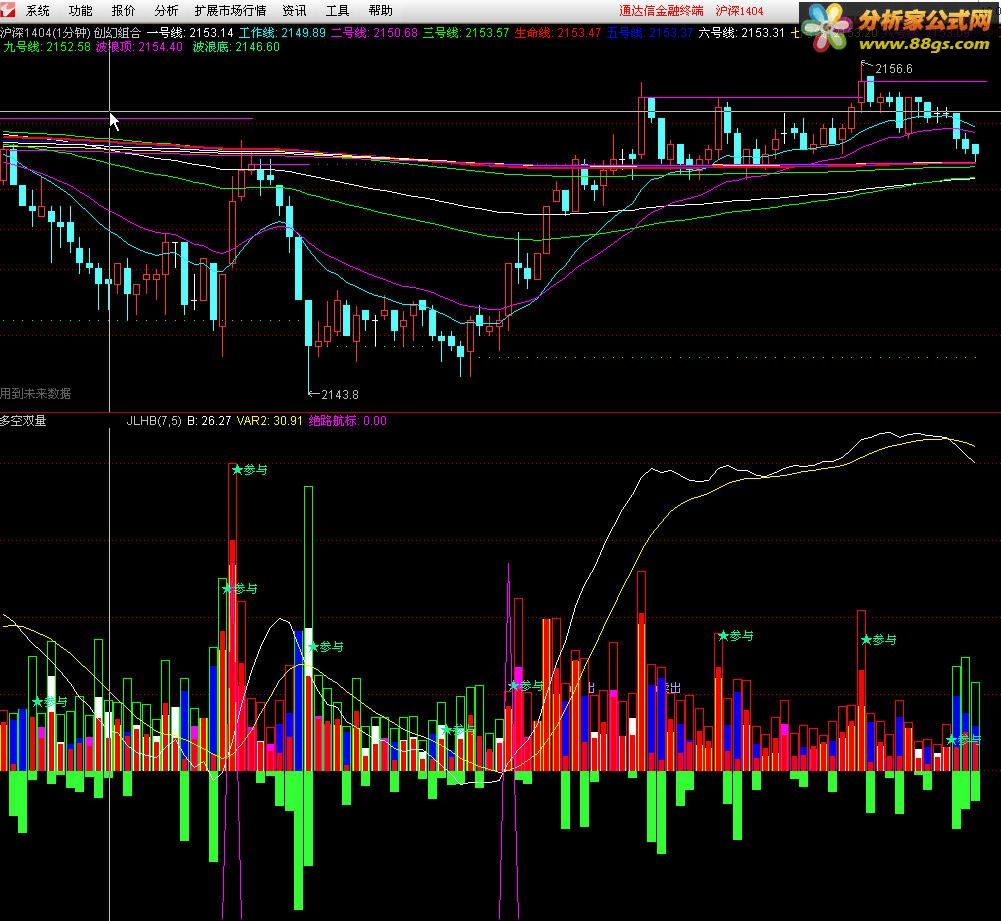Click the 通达信金融终端 title text
1001x921 pixels.
coord(661,11)
